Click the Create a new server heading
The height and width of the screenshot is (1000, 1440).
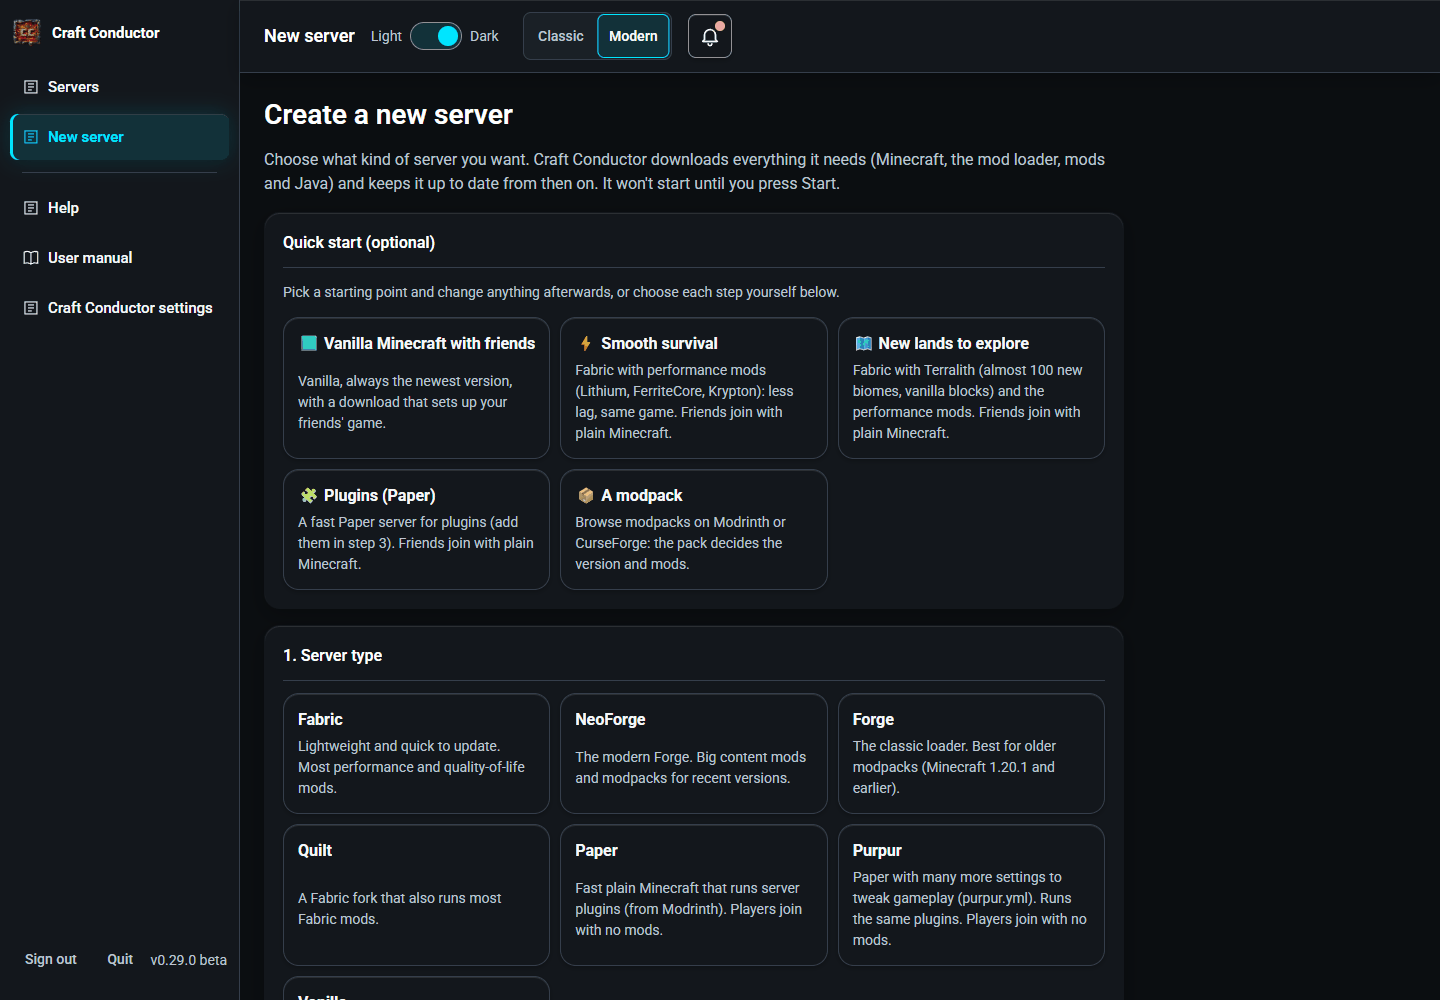pyautogui.click(x=388, y=115)
